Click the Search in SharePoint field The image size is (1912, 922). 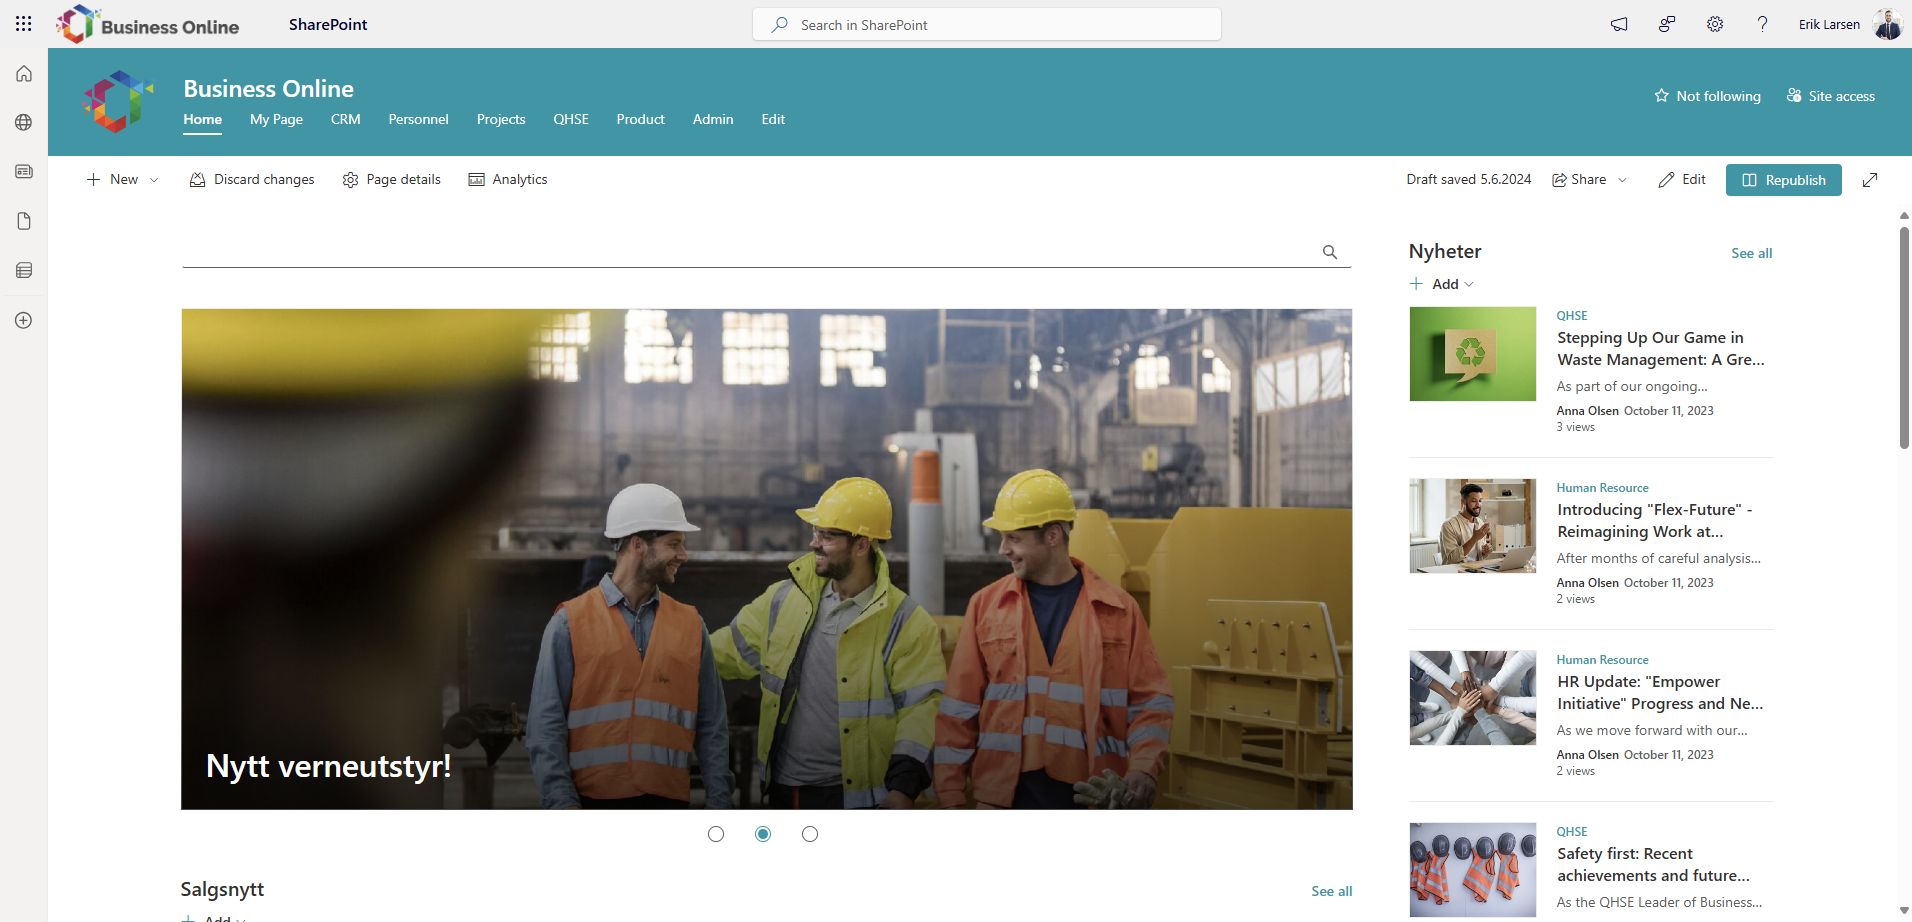pos(987,24)
